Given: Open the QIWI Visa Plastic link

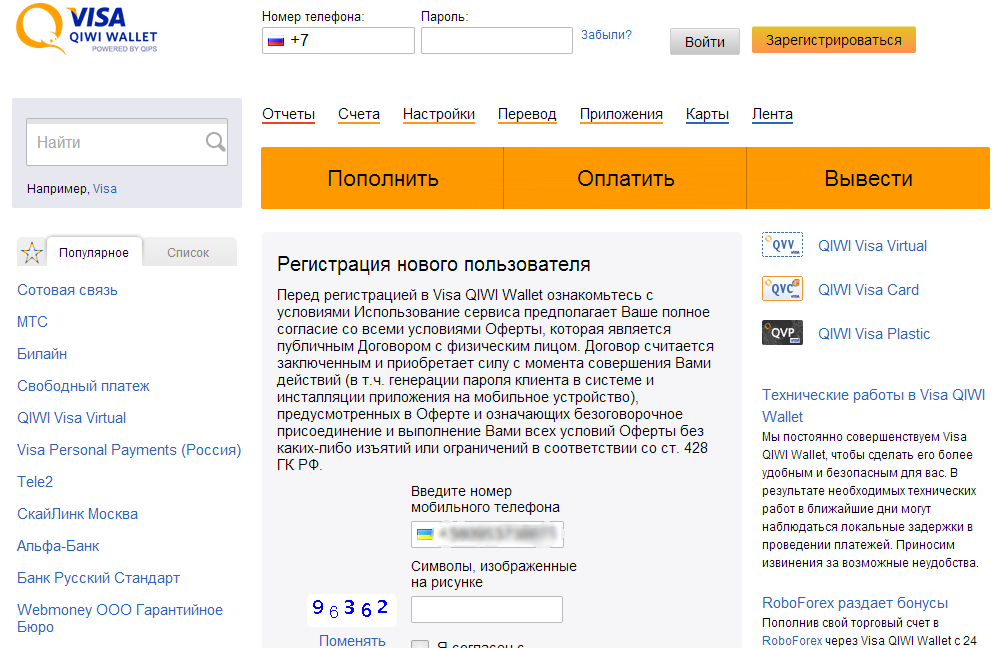Looking at the screenshot, I should point(874,334).
